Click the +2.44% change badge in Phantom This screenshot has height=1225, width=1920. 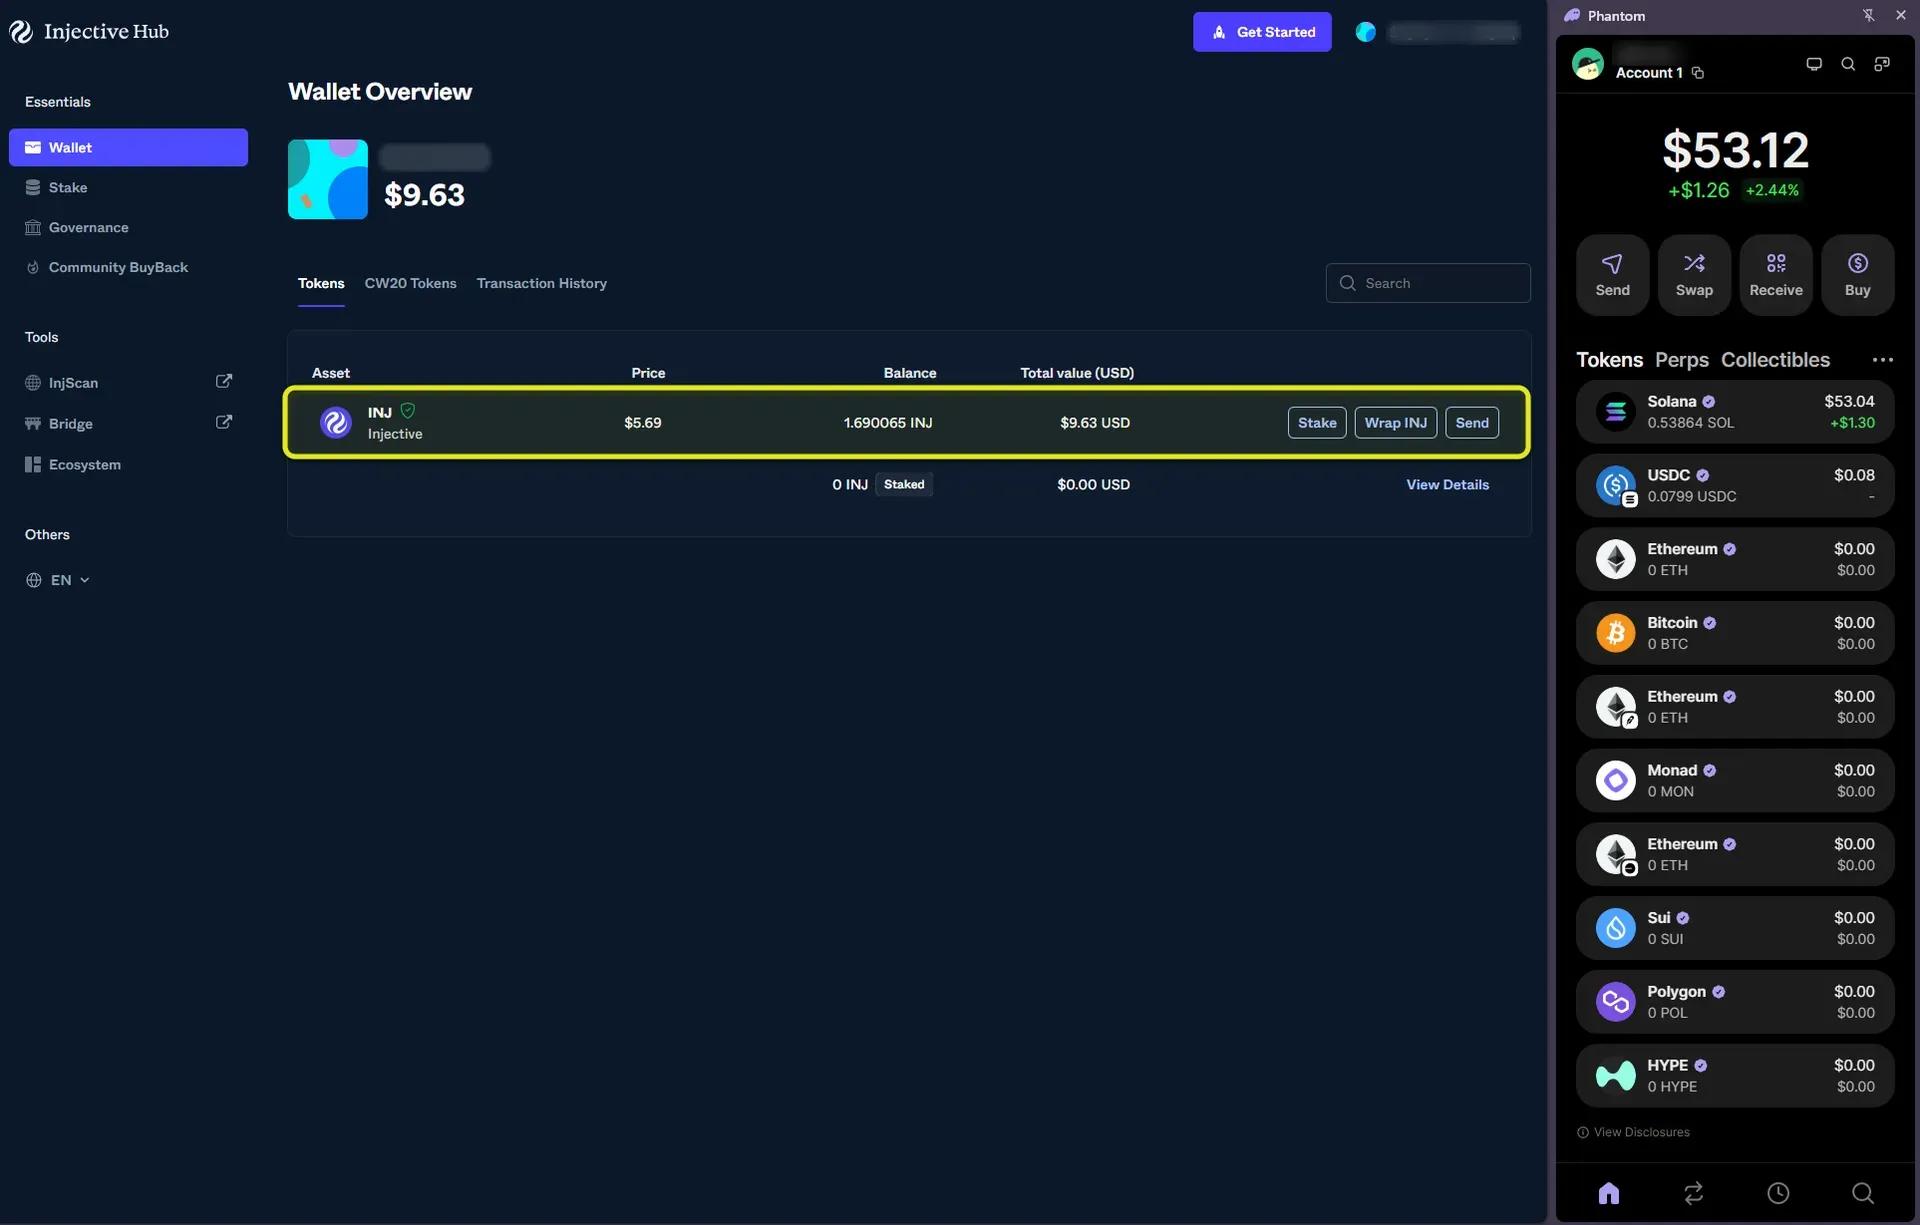coord(1772,190)
